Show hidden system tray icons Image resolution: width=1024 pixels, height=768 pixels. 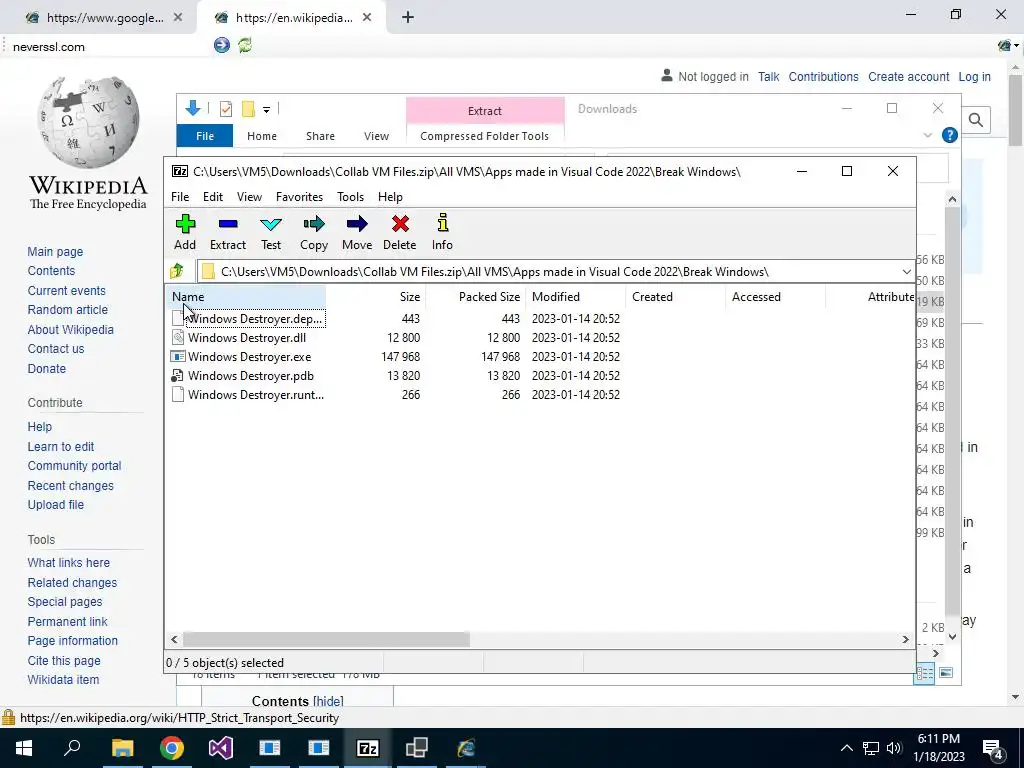(846, 748)
